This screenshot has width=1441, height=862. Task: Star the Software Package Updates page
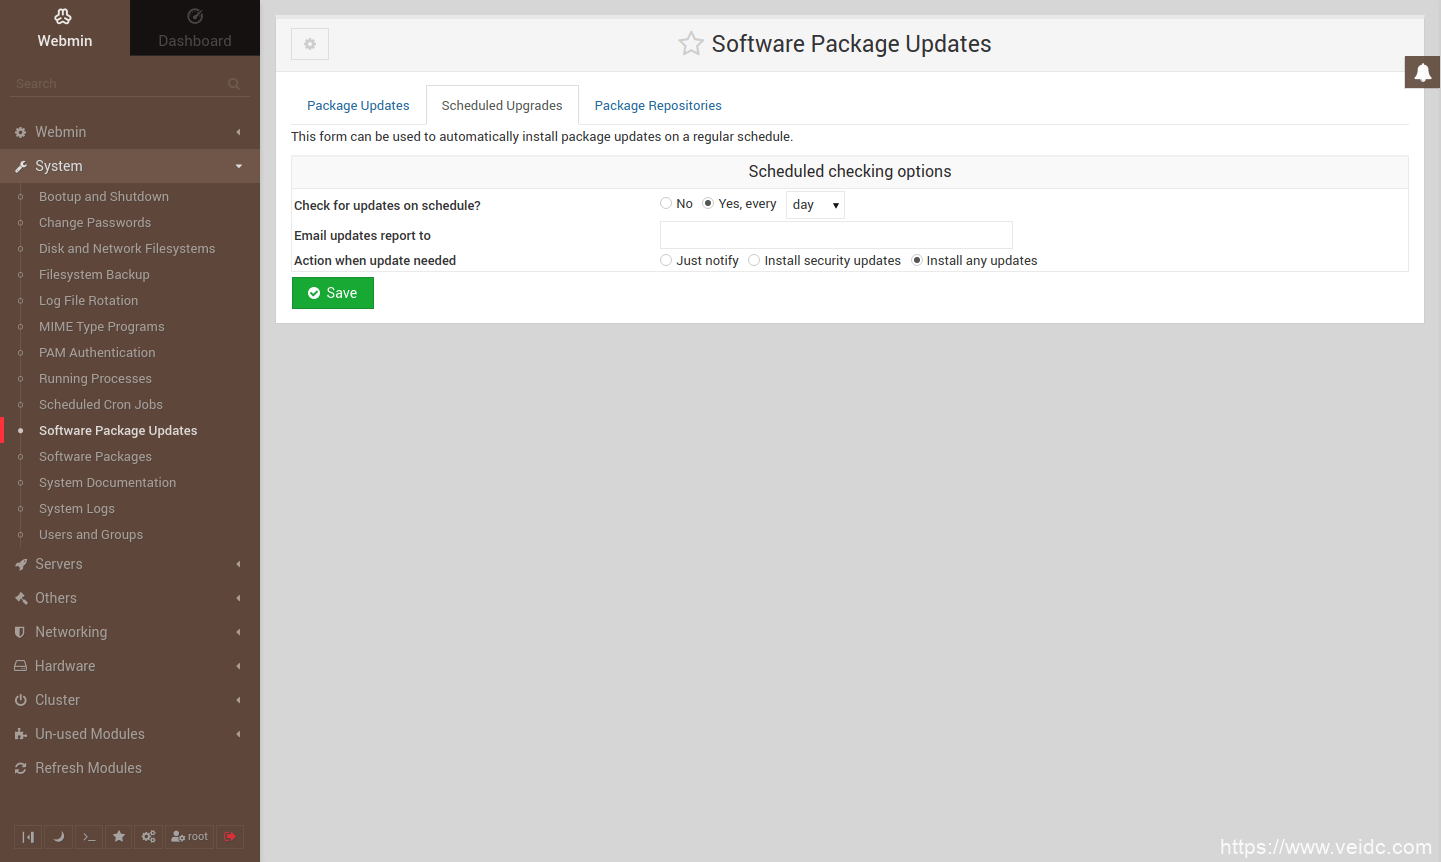coord(690,44)
